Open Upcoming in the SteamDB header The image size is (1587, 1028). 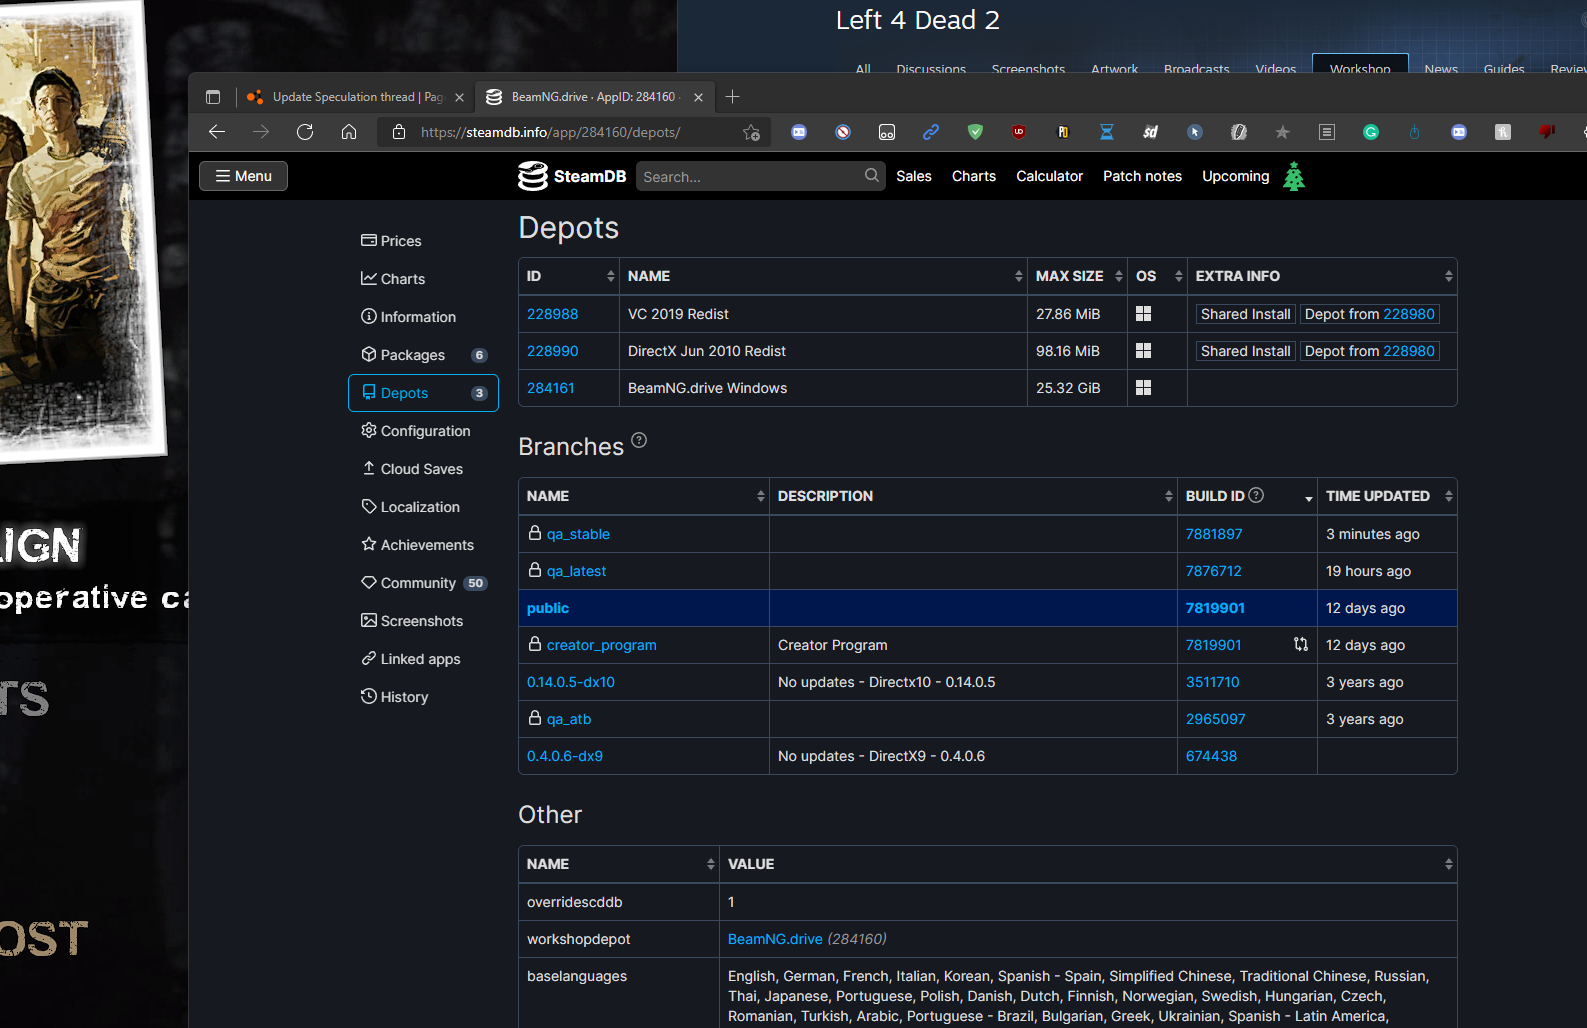click(x=1236, y=176)
